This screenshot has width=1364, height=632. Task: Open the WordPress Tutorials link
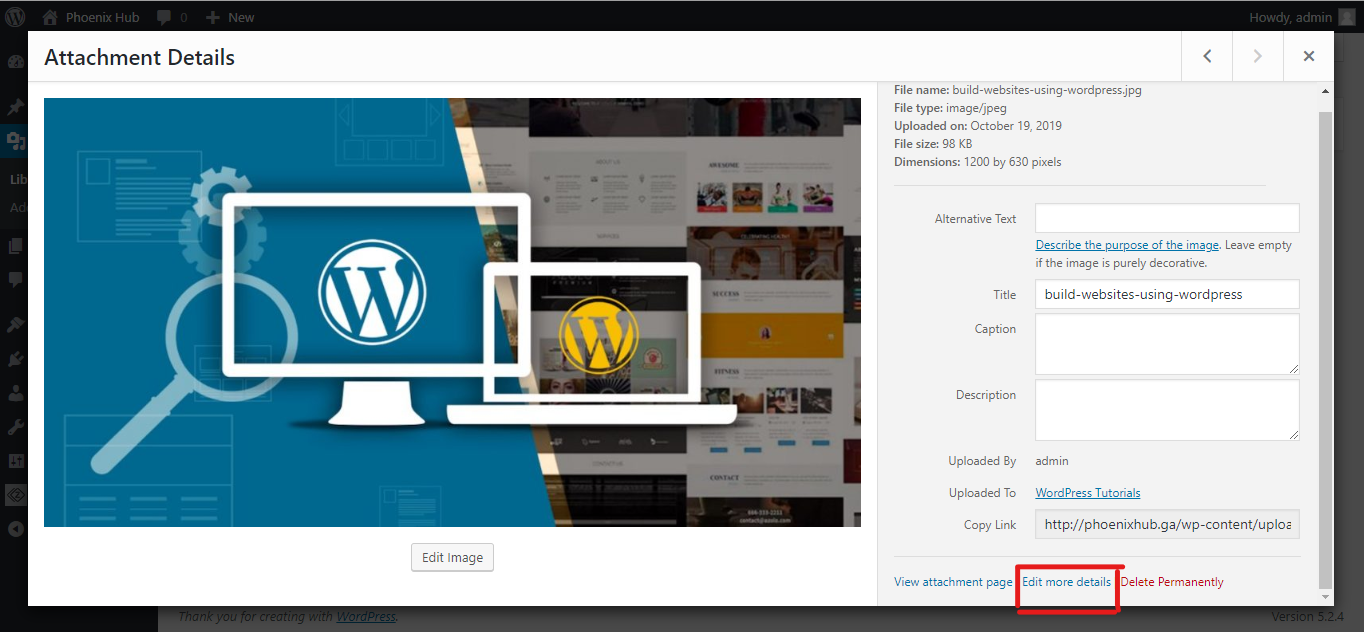[x=1088, y=493]
